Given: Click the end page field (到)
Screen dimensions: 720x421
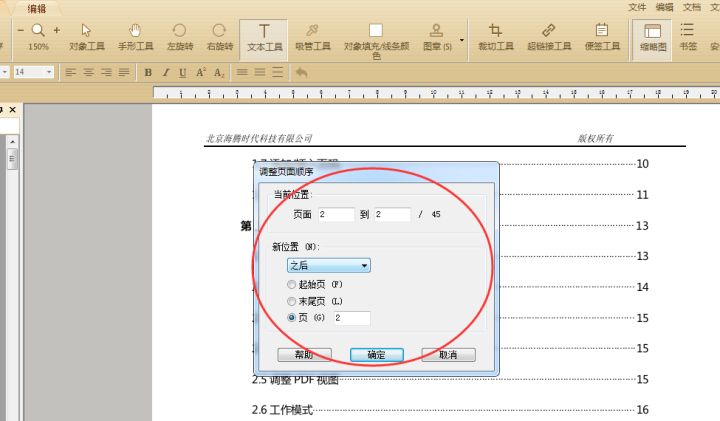Looking at the screenshot, I should pos(393,214).
